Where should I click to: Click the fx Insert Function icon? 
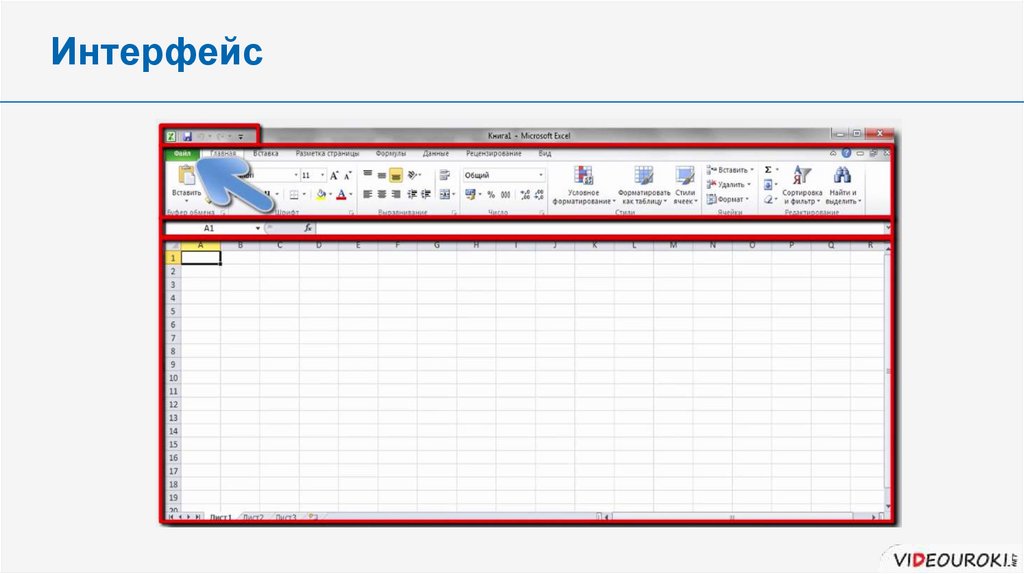[x=308, y=228]
